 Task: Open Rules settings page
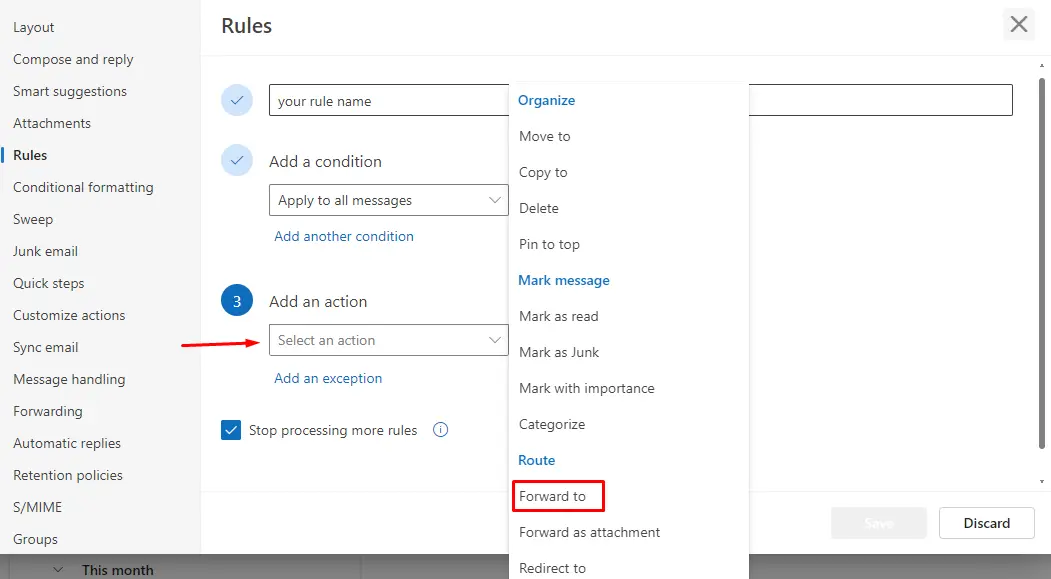(x=30, y=155)
